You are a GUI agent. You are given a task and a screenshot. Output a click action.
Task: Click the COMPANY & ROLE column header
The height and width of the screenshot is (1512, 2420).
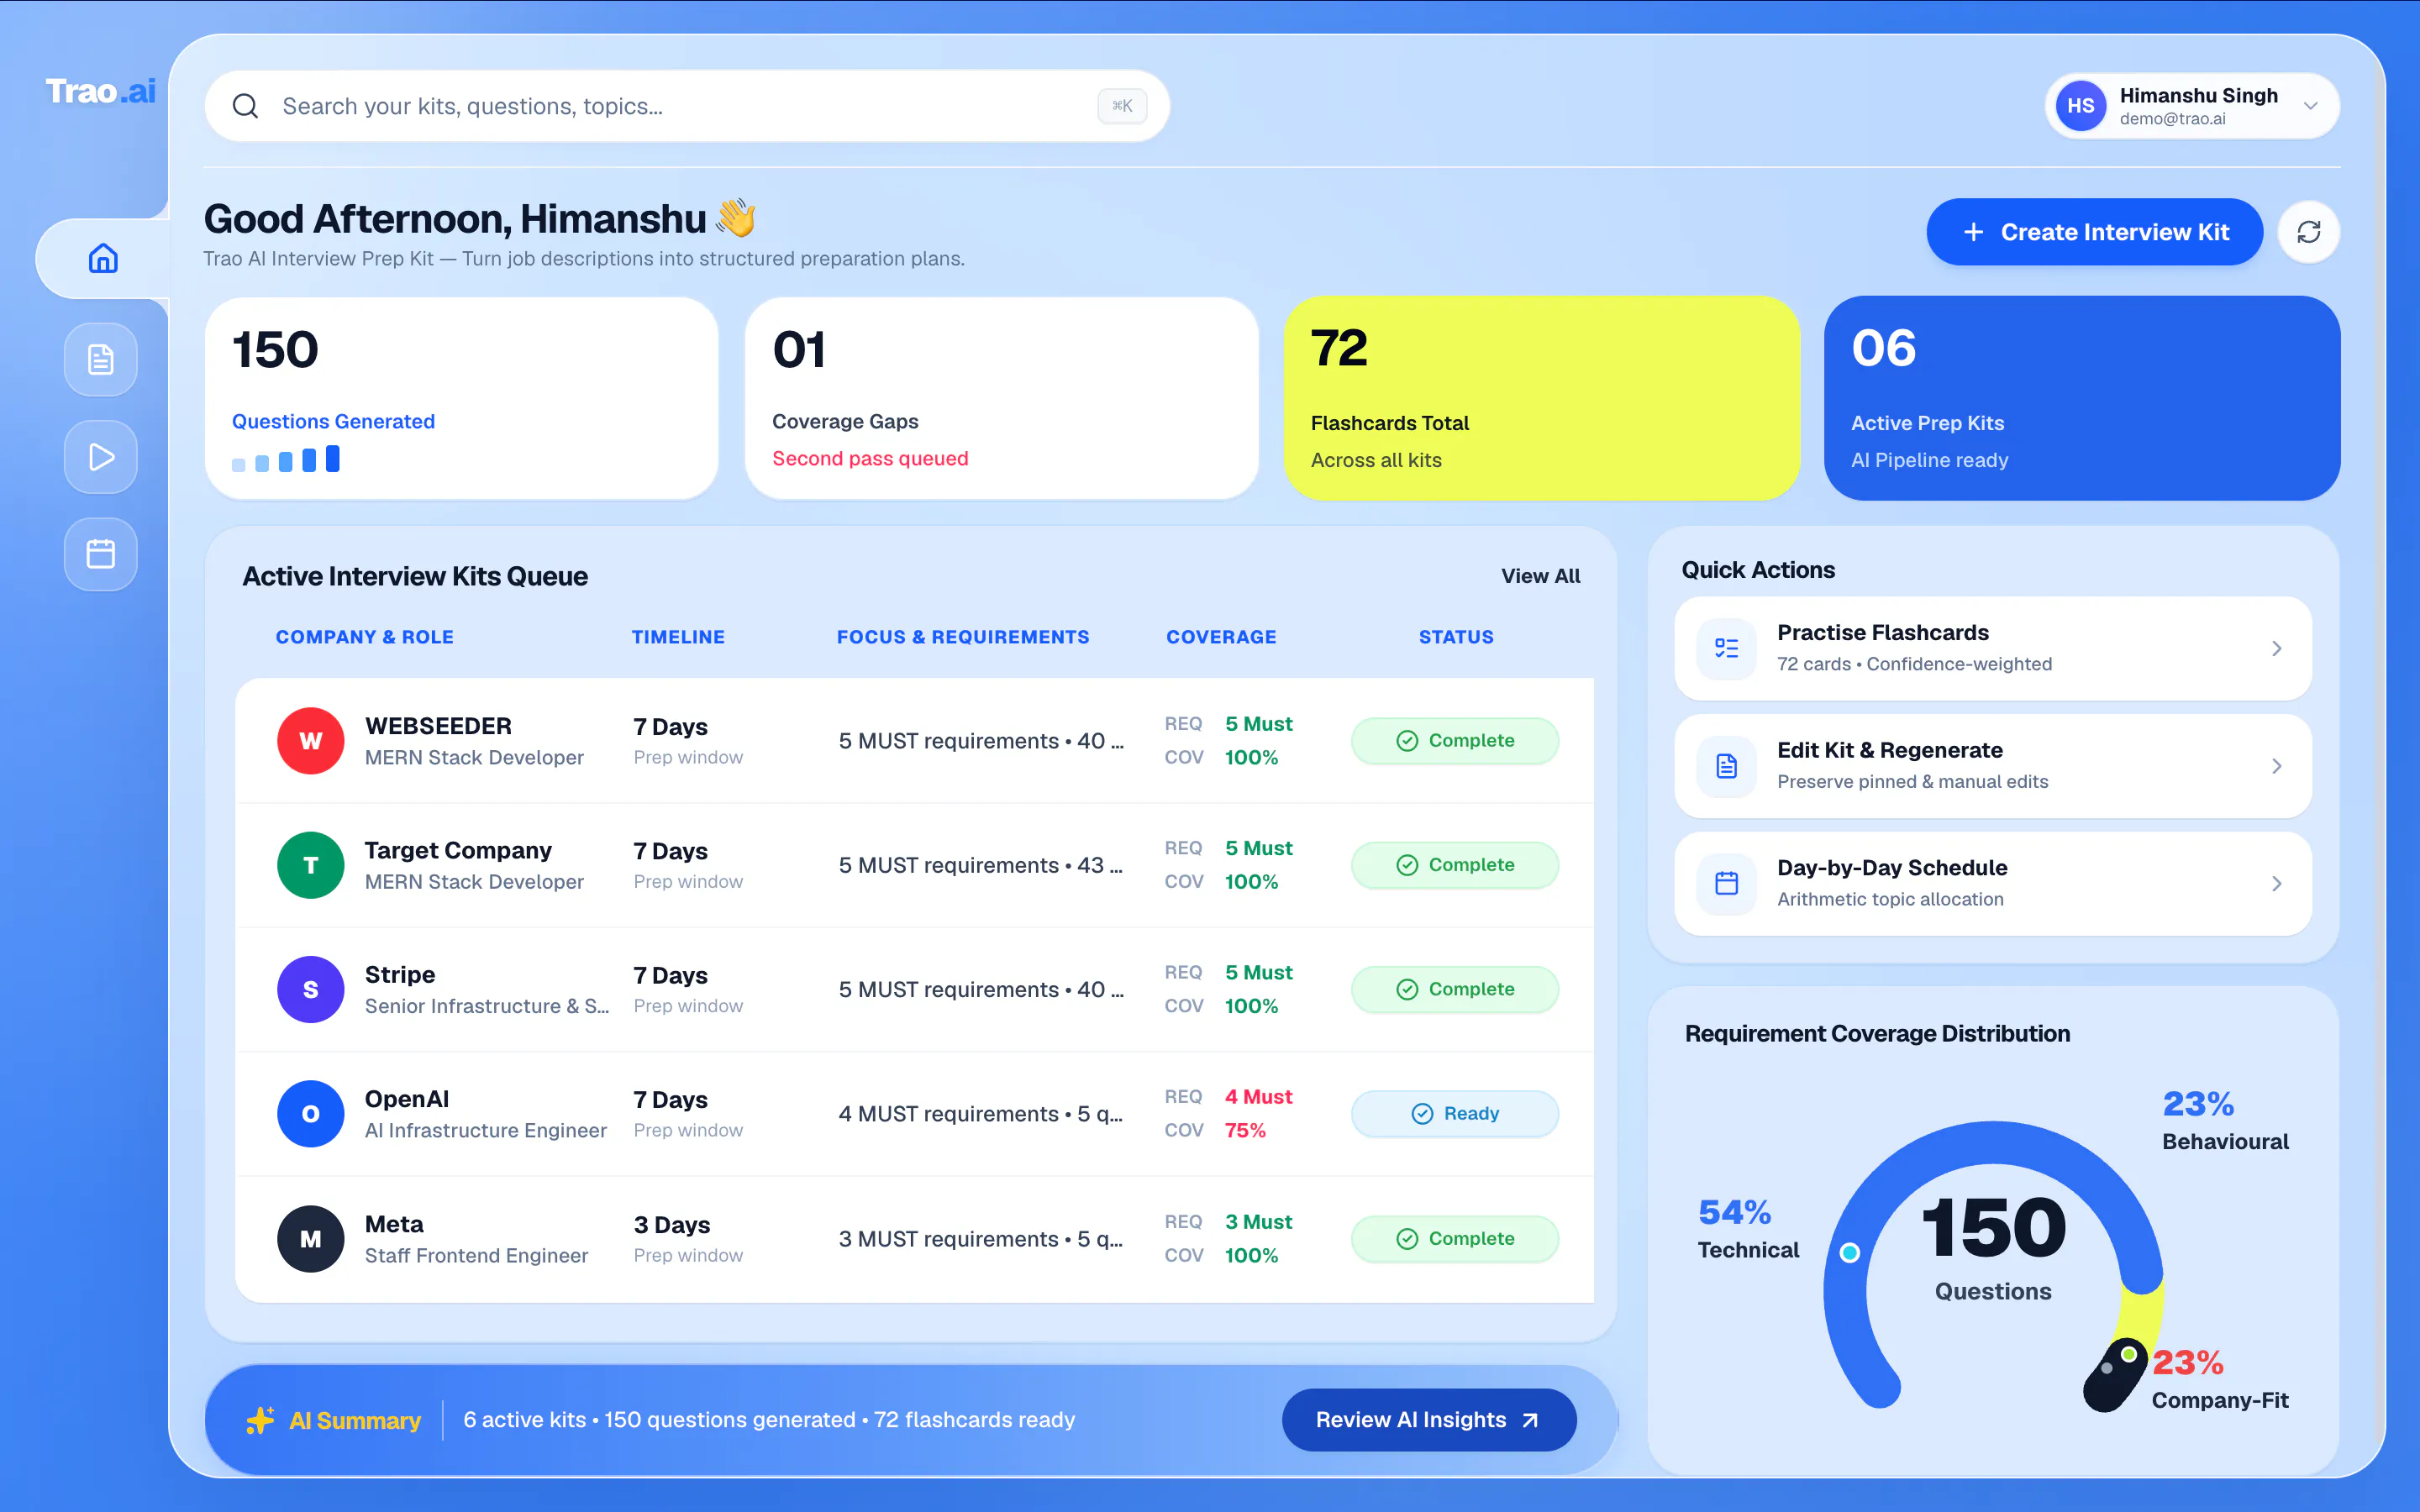364,637
